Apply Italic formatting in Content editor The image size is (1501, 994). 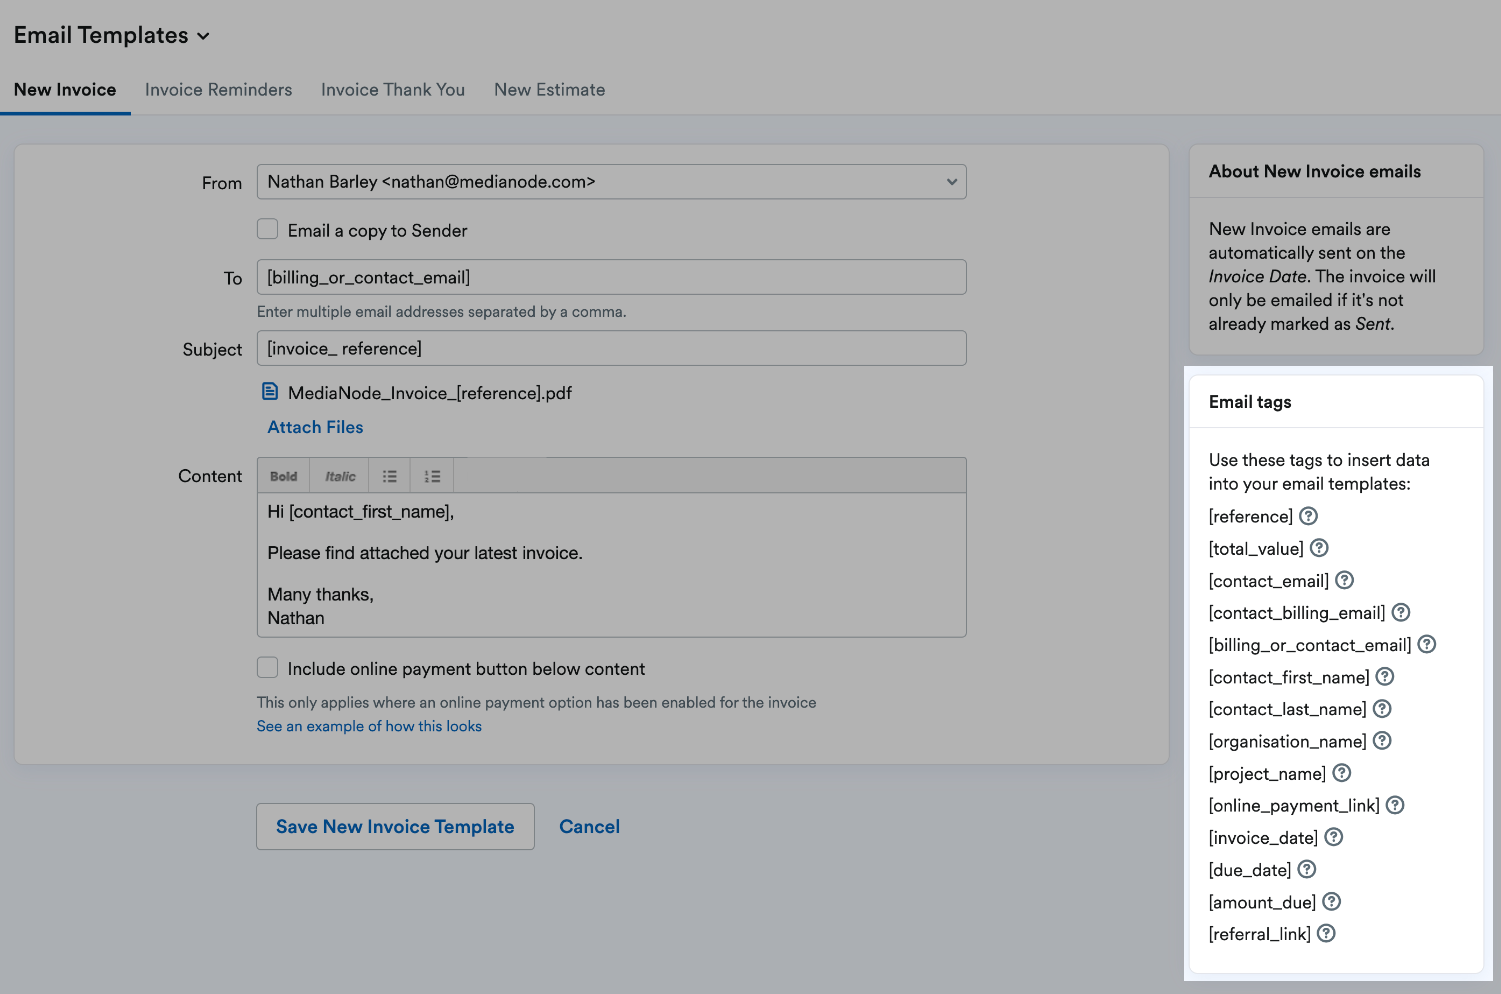click(x=340, y=476)
